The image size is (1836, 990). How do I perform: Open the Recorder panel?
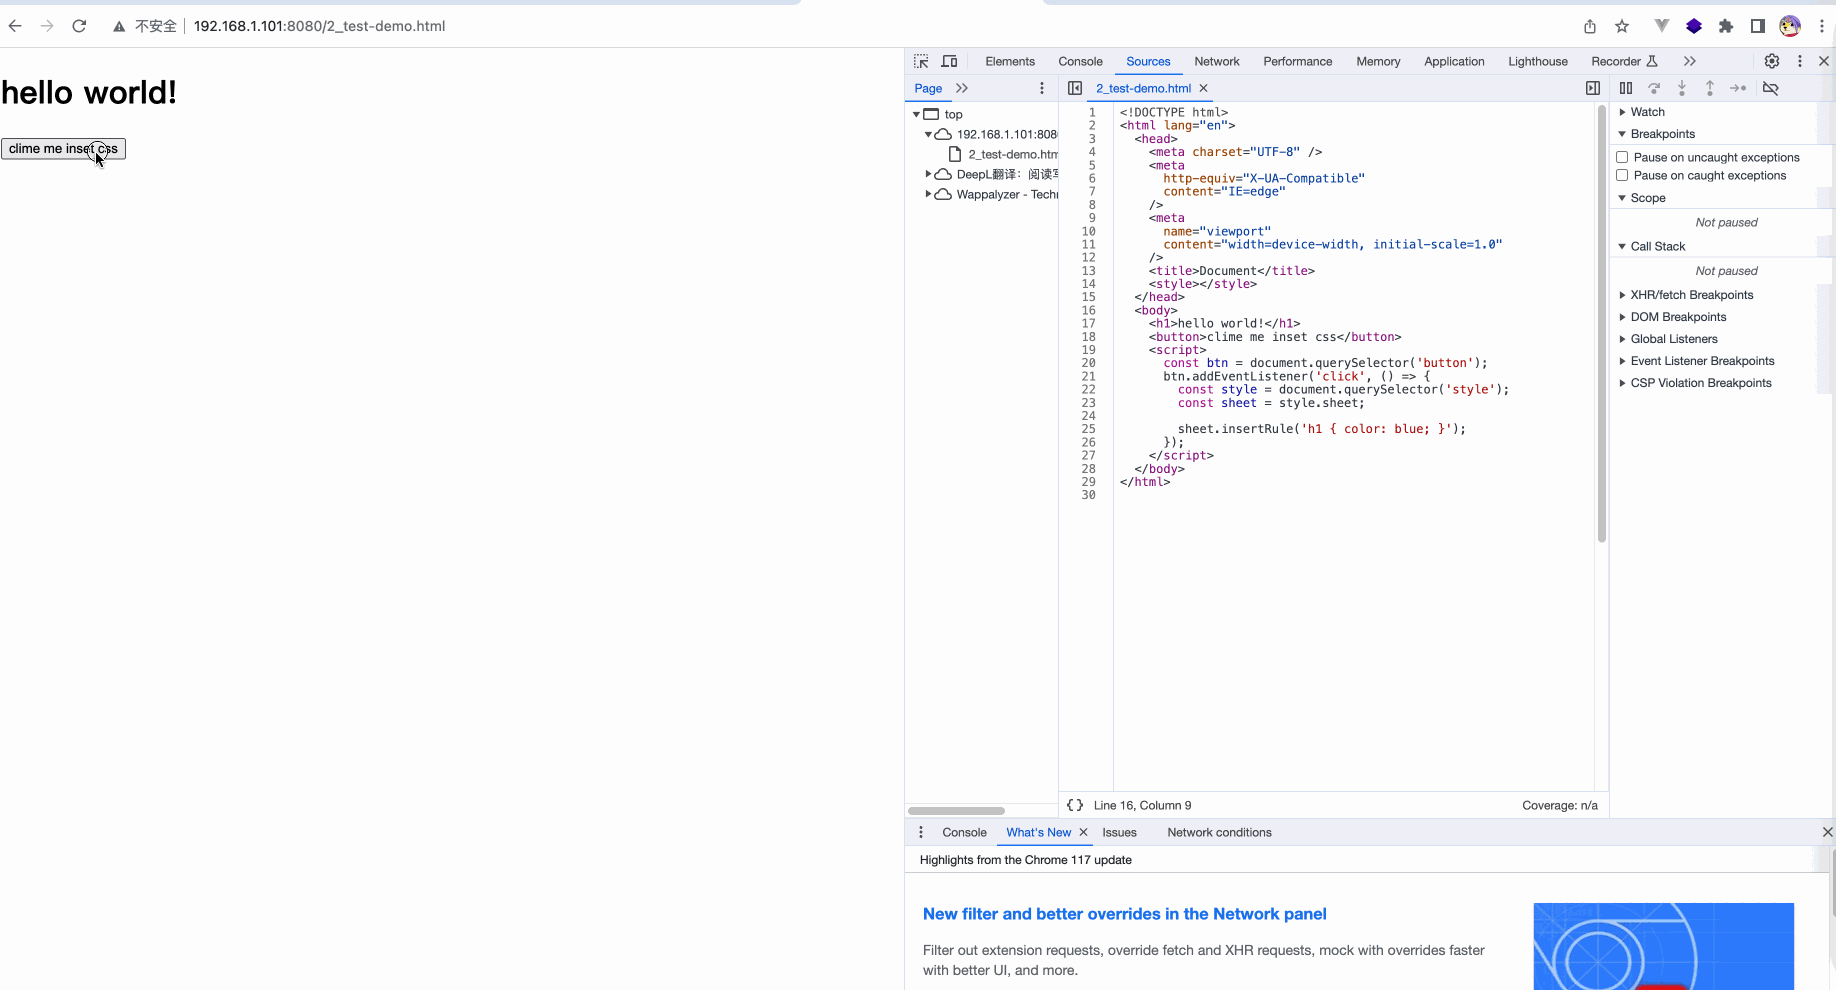pyautogui.click(x=1617, y=61)
